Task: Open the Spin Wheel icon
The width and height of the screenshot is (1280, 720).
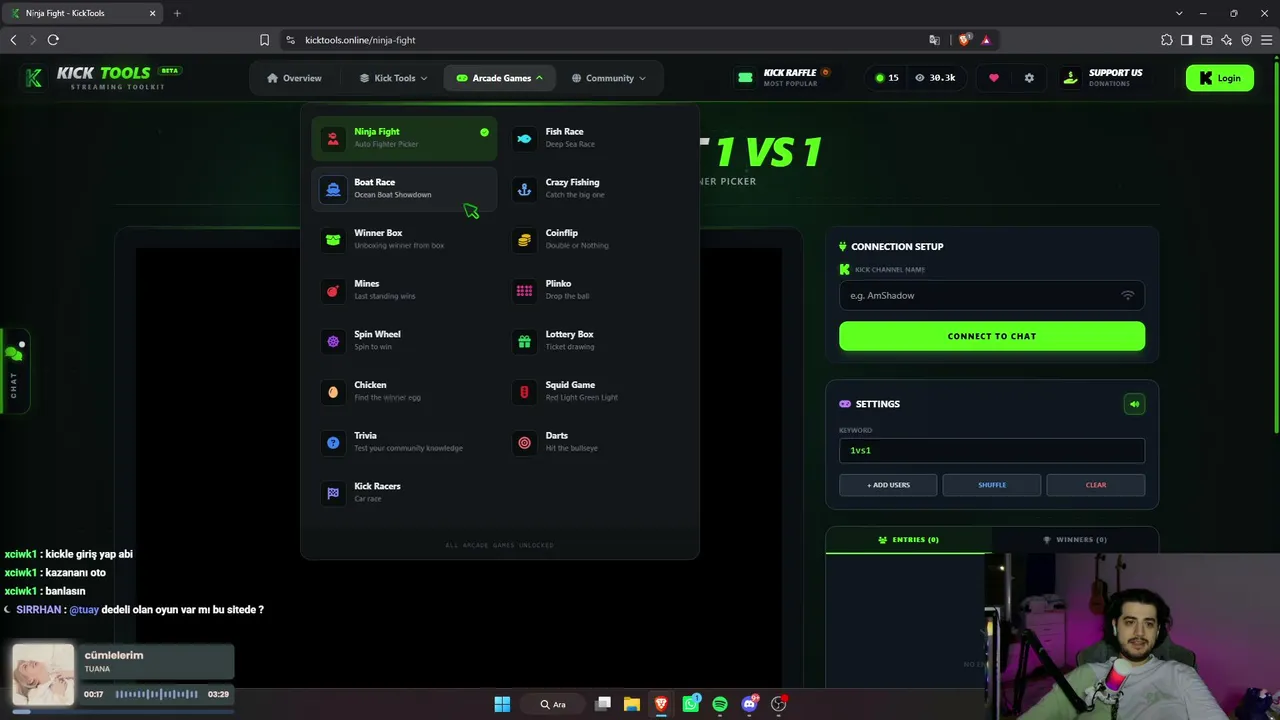Action: pos(333,341)
